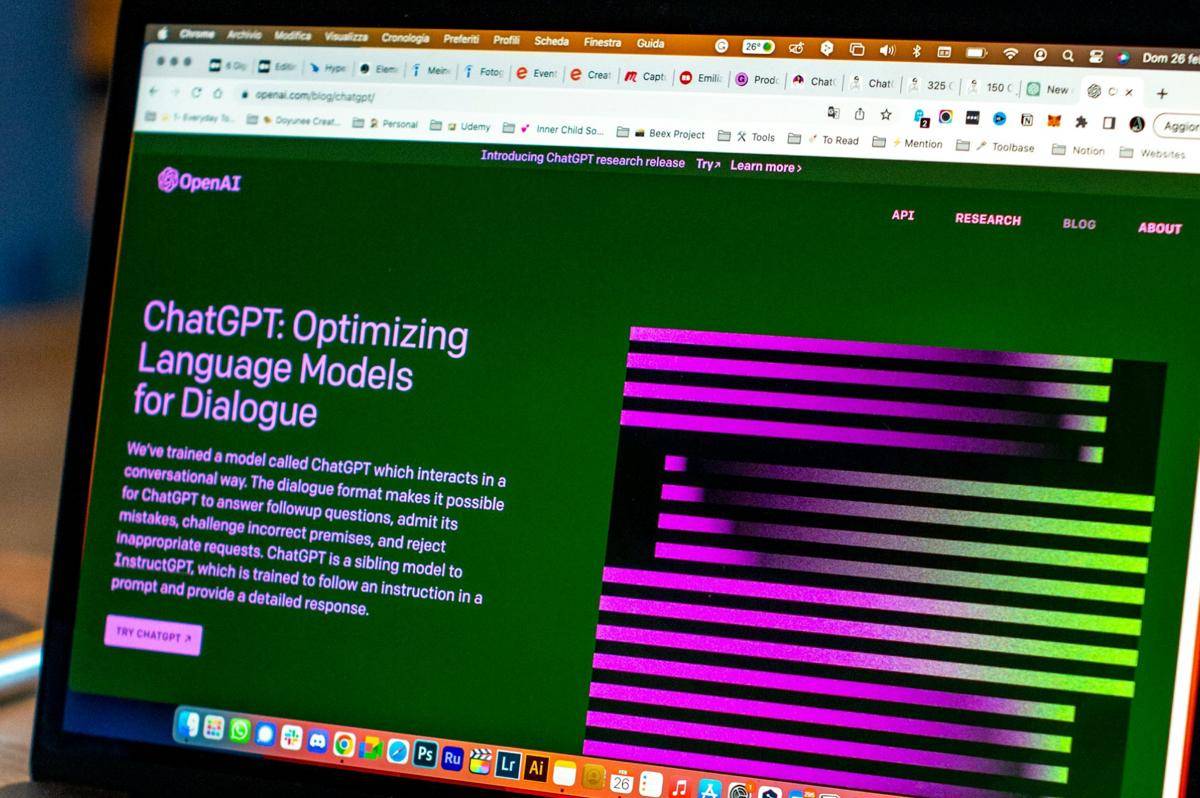Open the Inner Child So... bookmarks folder
This screenshot has height=798, width=1200.
pyautogui.click(x=554, y=129)
